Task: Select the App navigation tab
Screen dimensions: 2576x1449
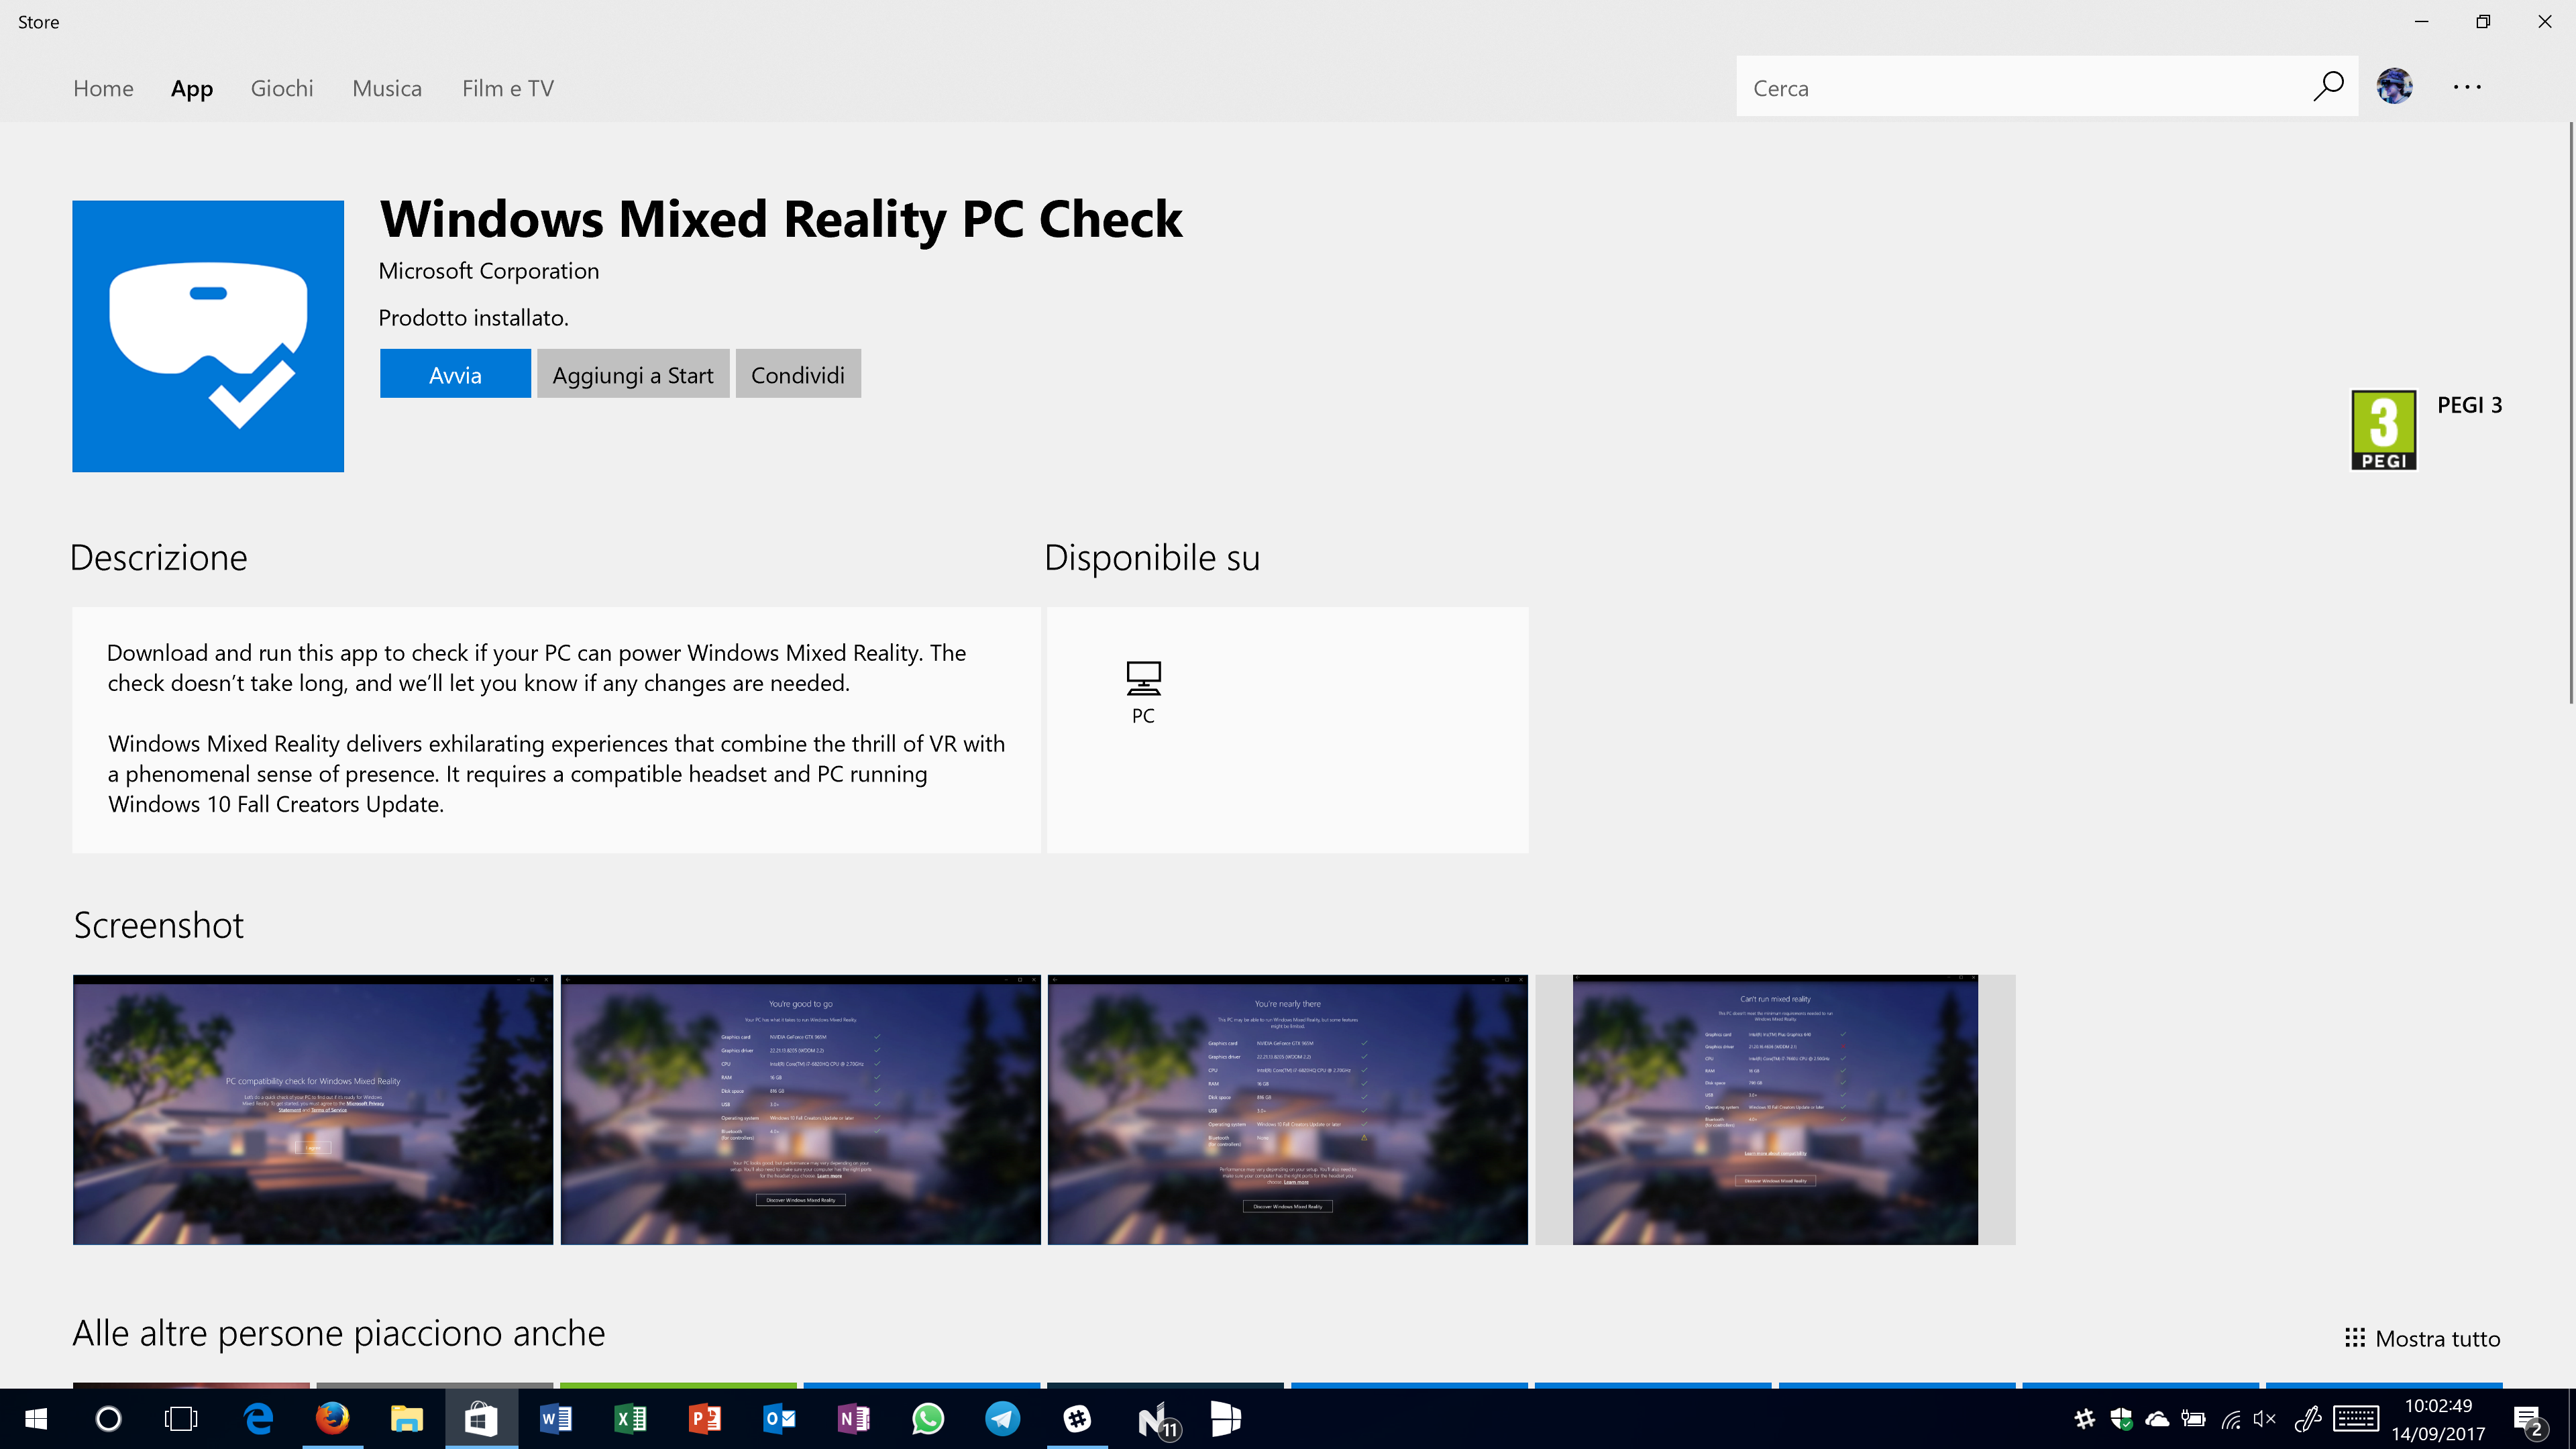Action: [x=192, y=88]
